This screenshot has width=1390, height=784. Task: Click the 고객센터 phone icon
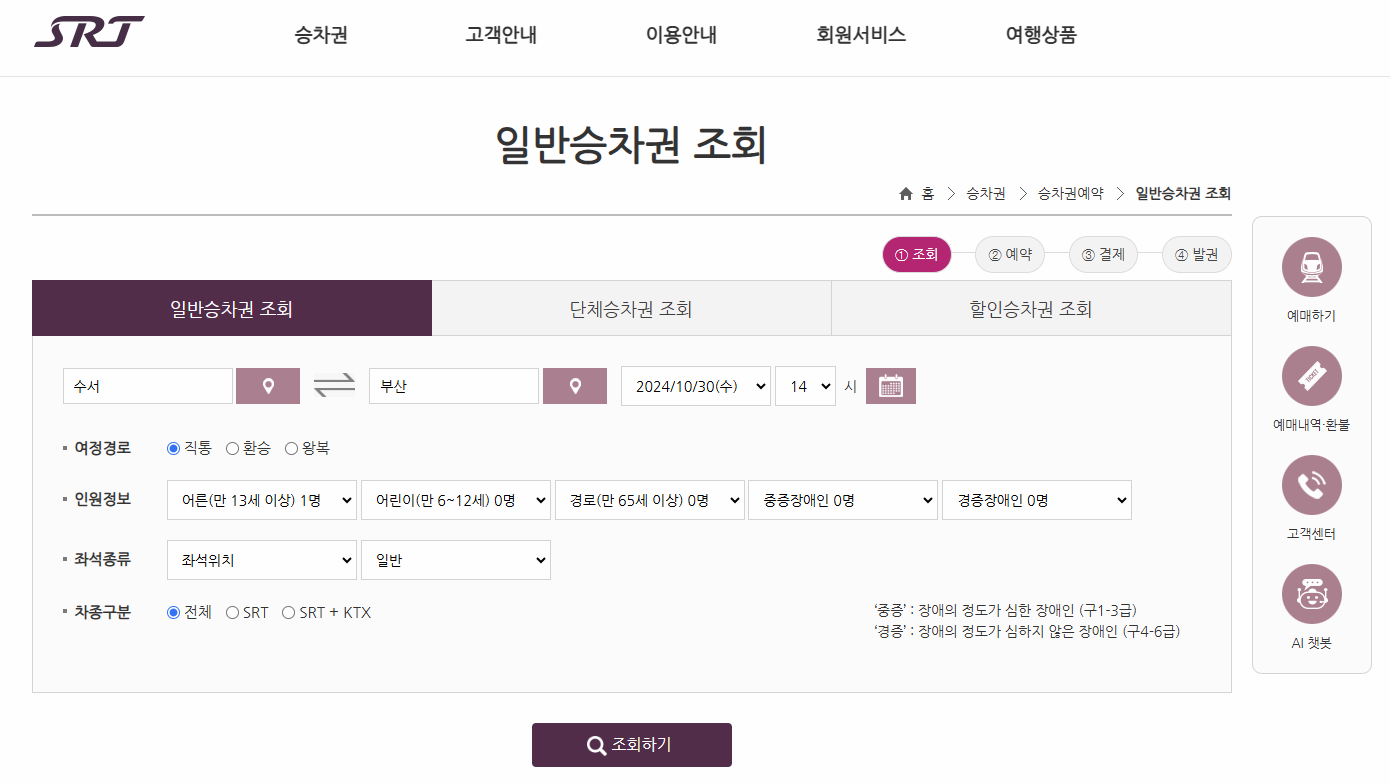tap(1311, 485)
